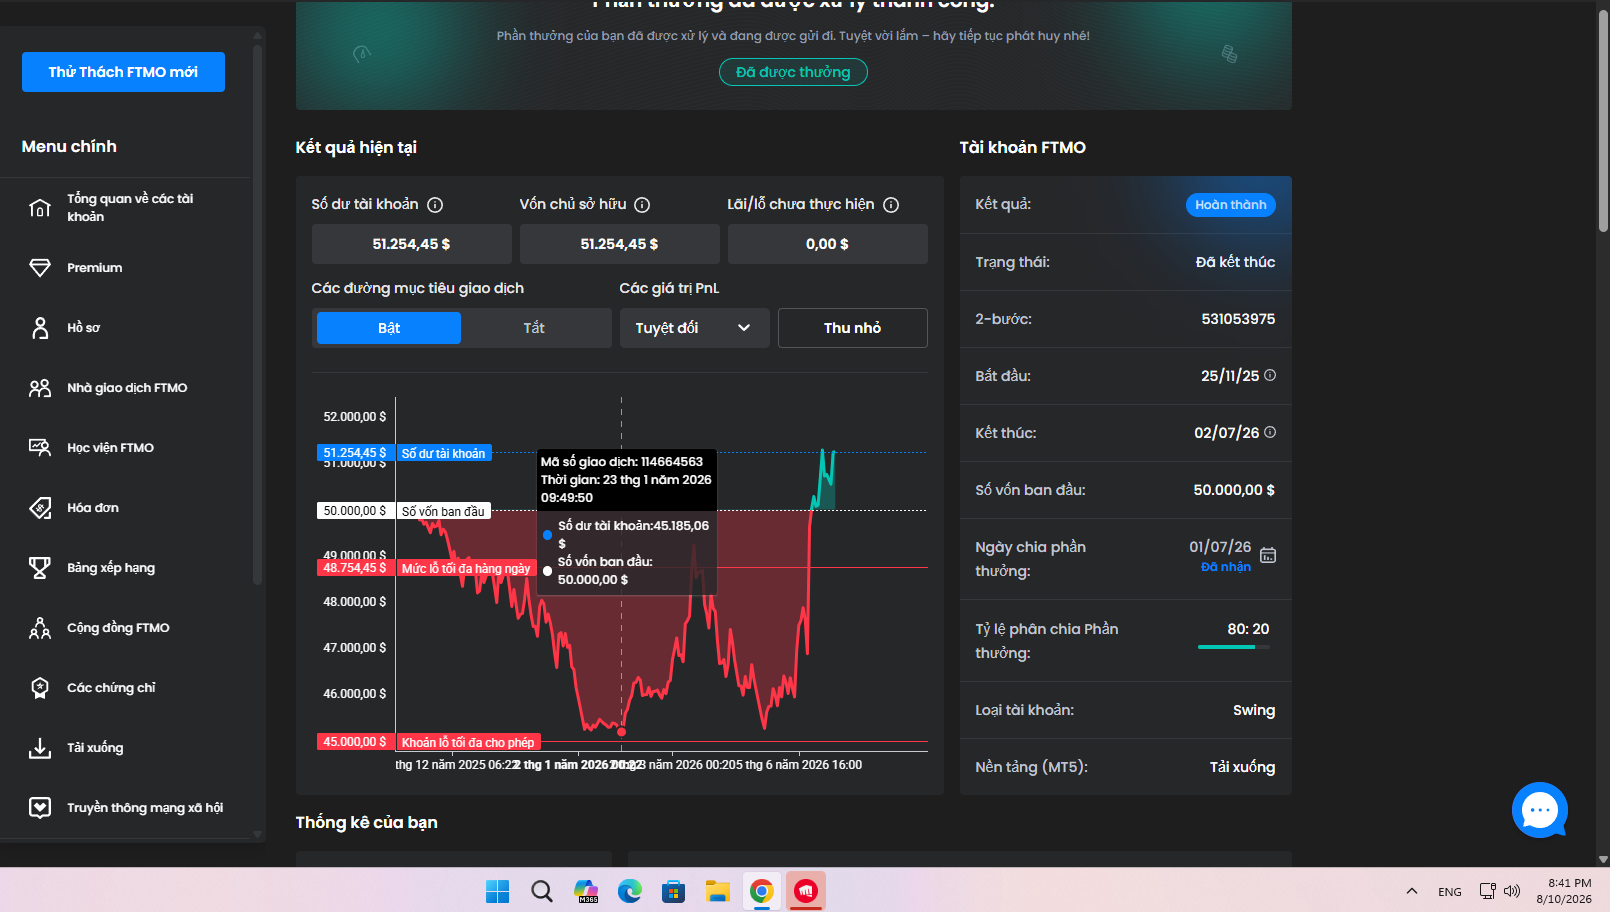Viewport: 1610px width, 912px height.
Task: Click the red lowest-point chart marker
Action: pos(622,732)
